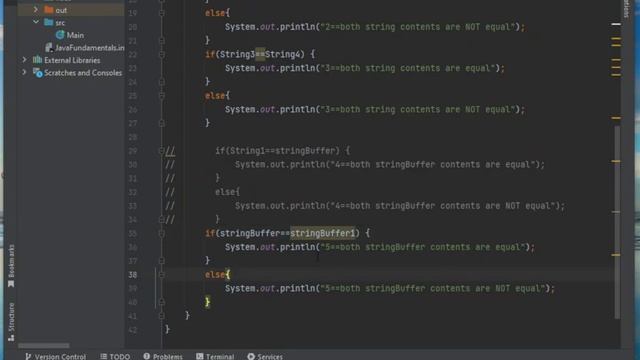Click the fold marker at line 19
This screenshot has height=360, width=640.
[162, 13]
